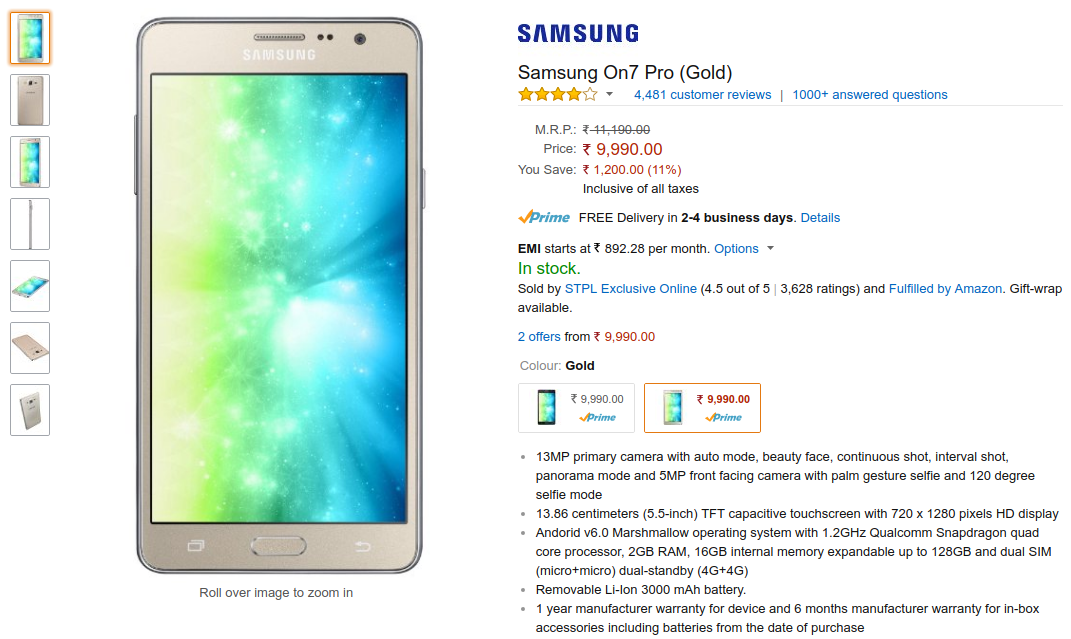1071x639 pixels.
Task: Select the first front-view phone thumbnail
Action: pos(30,38)
